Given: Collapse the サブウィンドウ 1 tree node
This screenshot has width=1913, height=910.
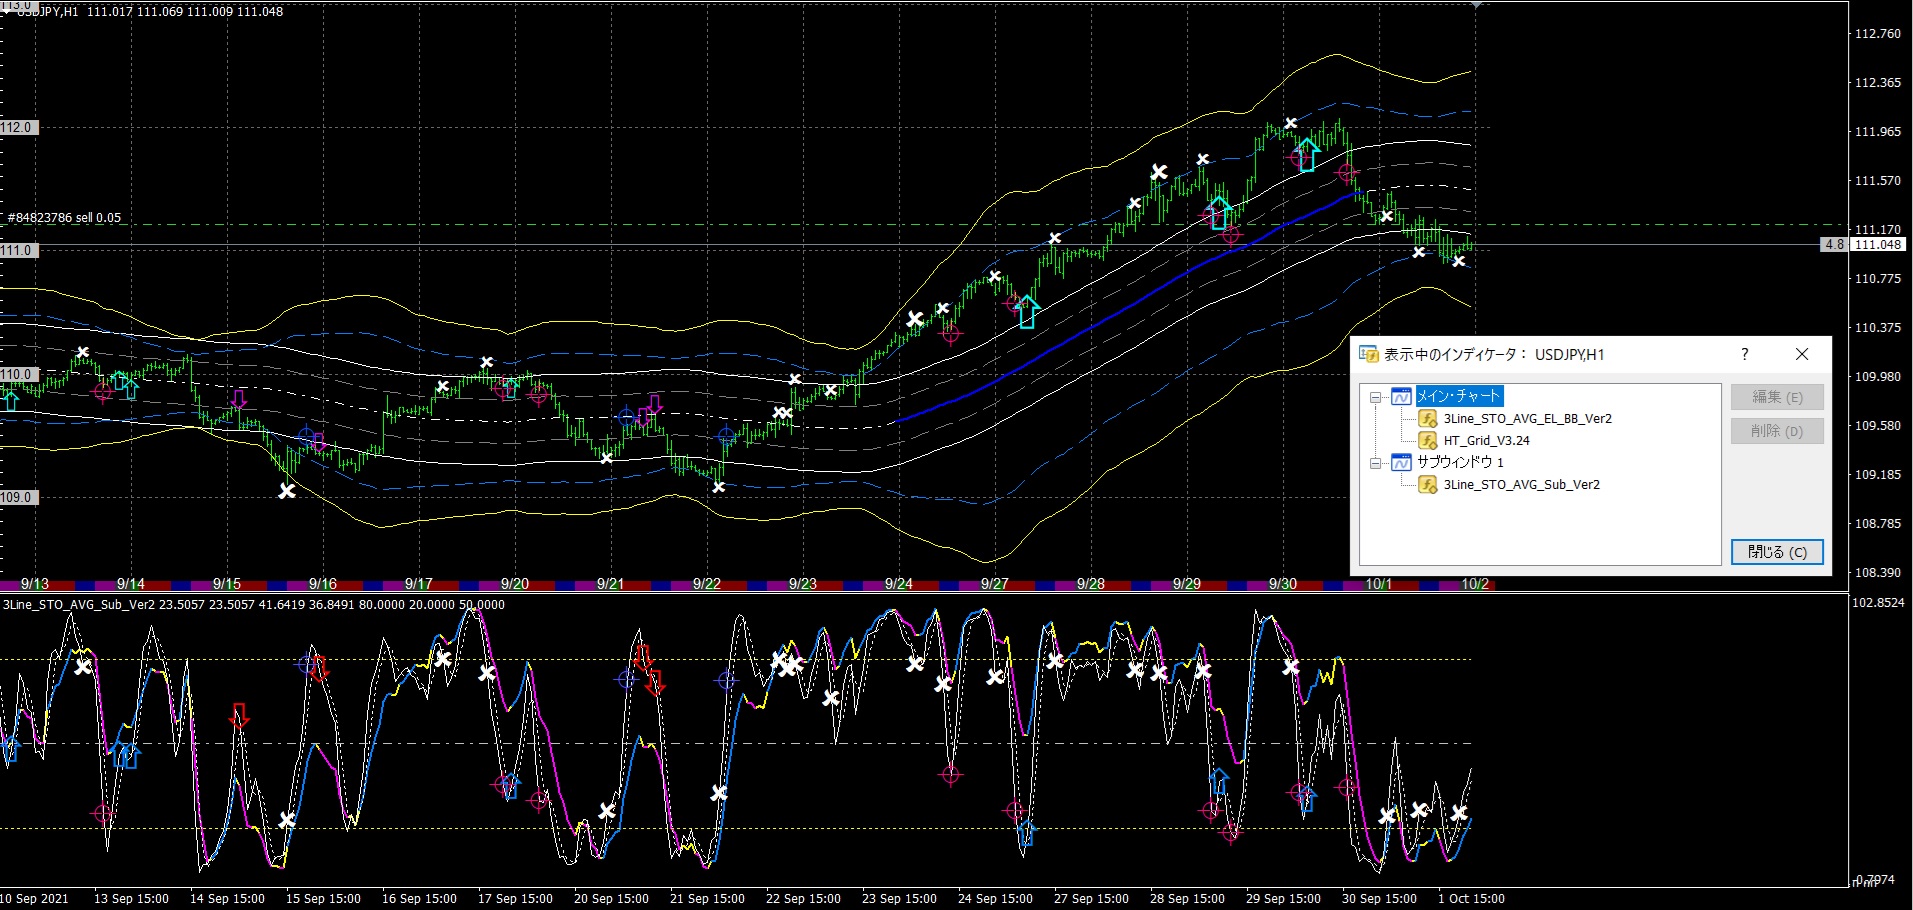Looking at the screenshot, I should point(1376,463).
